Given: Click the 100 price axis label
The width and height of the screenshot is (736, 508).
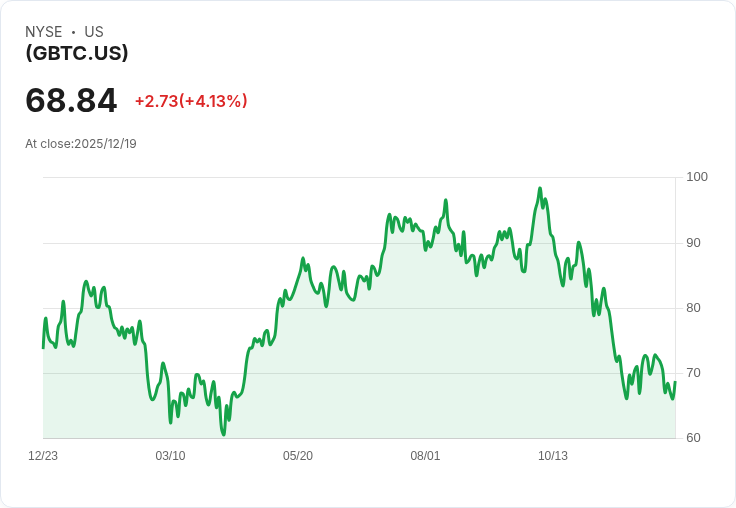Looking at the screenshot, I should tap(697, 177).
